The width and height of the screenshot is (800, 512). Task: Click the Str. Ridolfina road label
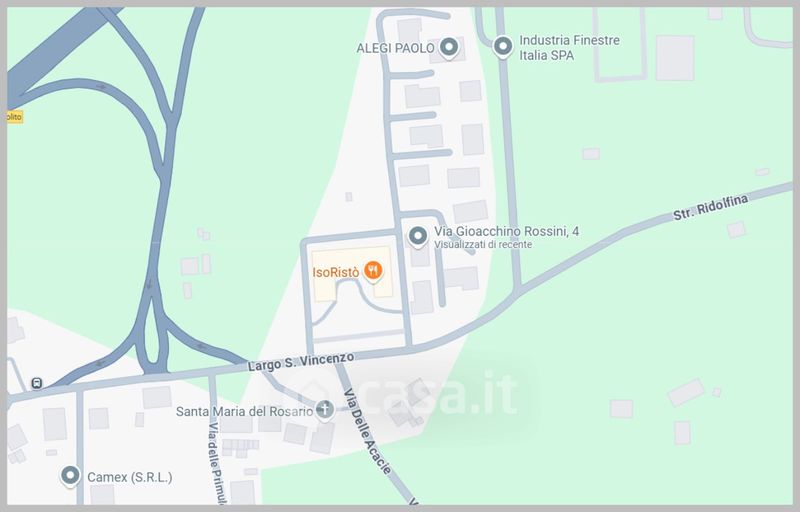point(711,207)
